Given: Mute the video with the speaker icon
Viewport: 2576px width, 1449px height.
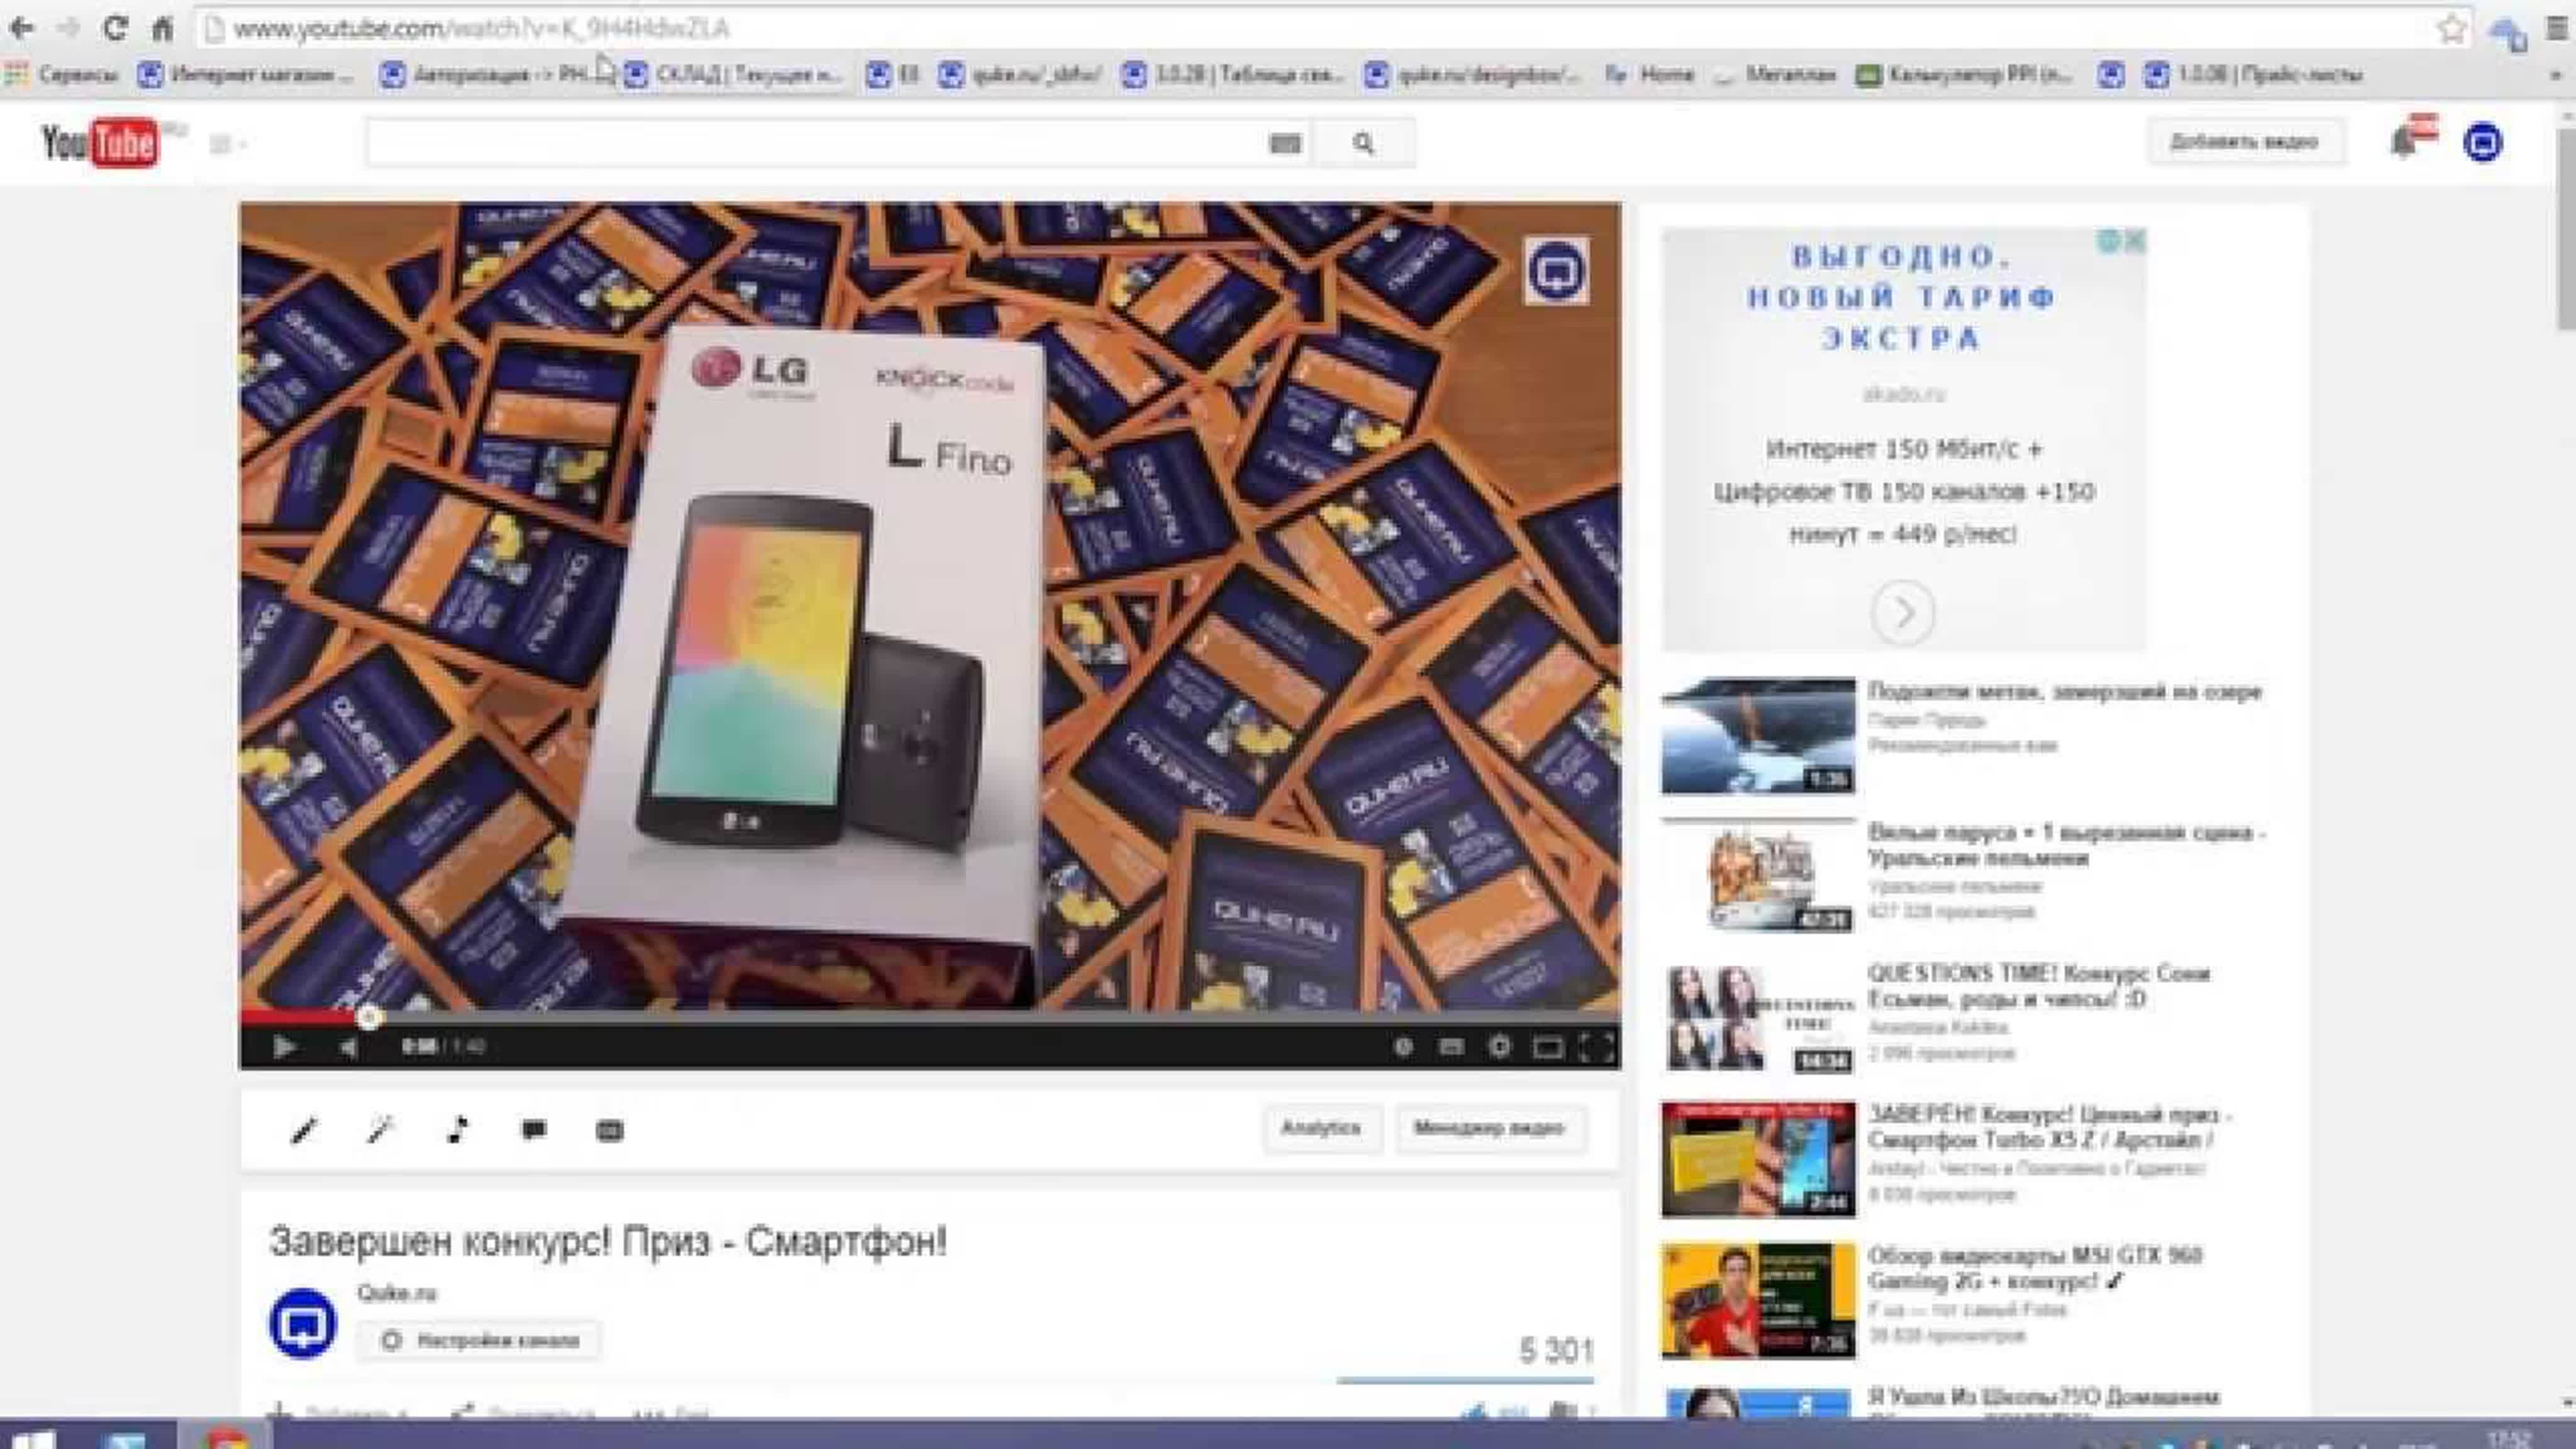Looking at the screenshot, I should pos(348,1046).
